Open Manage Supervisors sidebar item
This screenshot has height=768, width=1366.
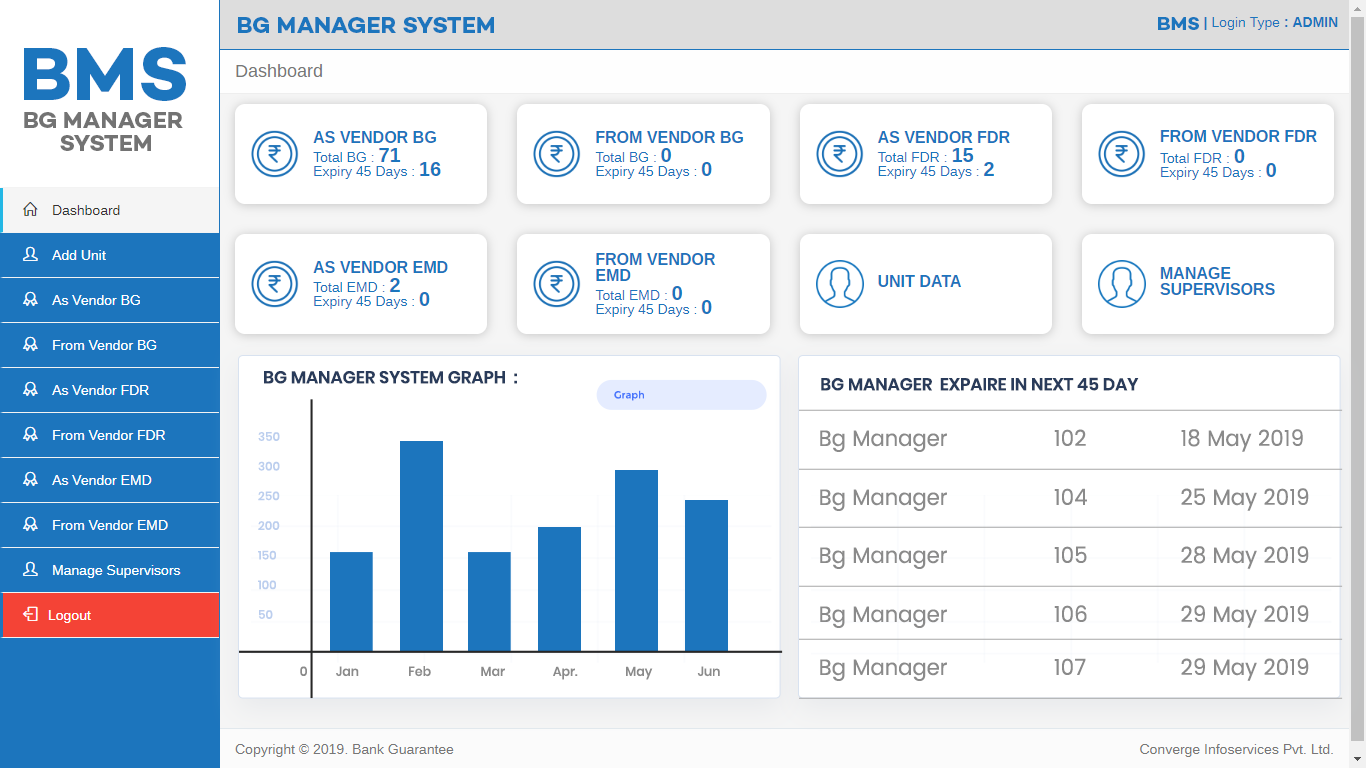[116, 570]
